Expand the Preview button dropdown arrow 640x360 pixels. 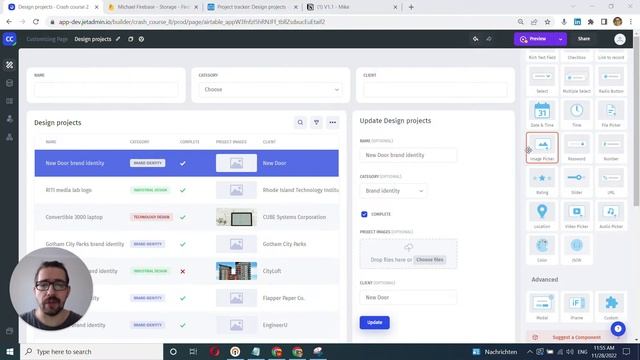pyautogui.click(x=560, y=39)
